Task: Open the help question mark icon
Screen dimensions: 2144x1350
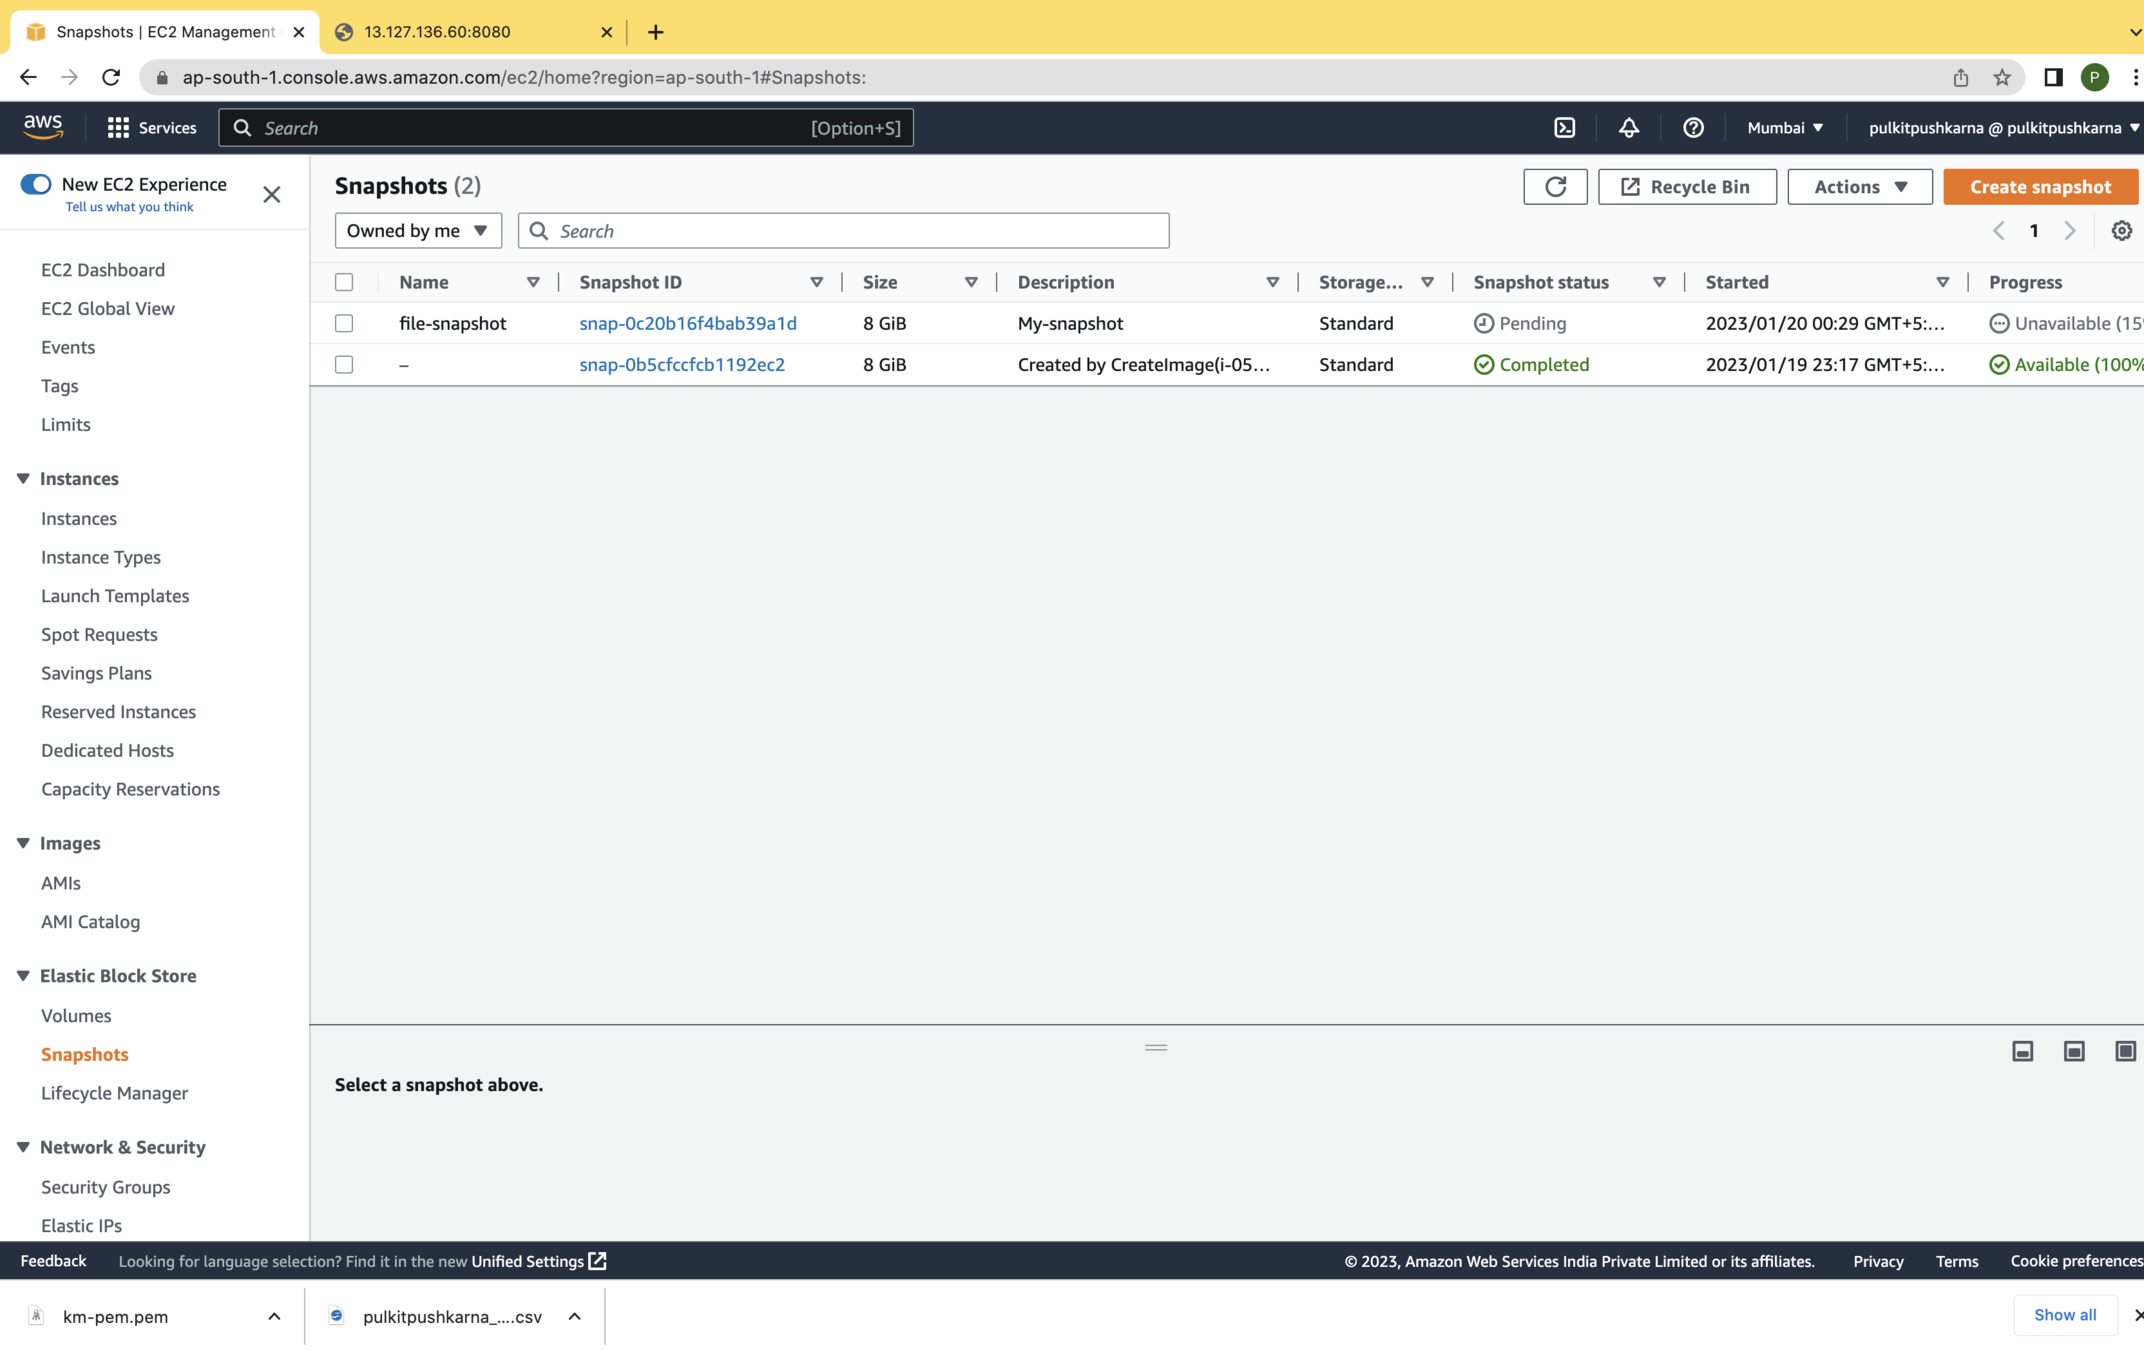Action: [x=1692, y=128]
